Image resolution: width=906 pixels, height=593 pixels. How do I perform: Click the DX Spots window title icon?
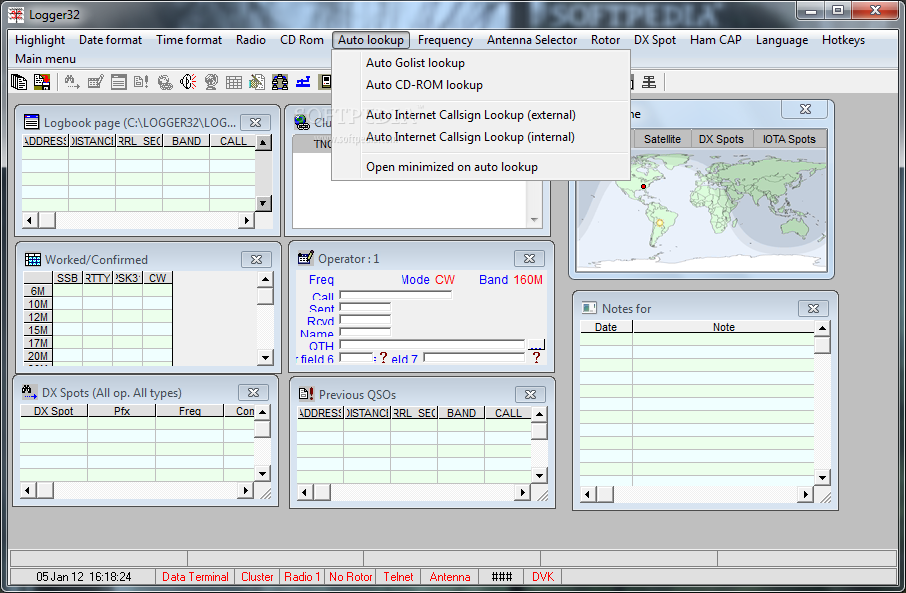click(29, 392)
